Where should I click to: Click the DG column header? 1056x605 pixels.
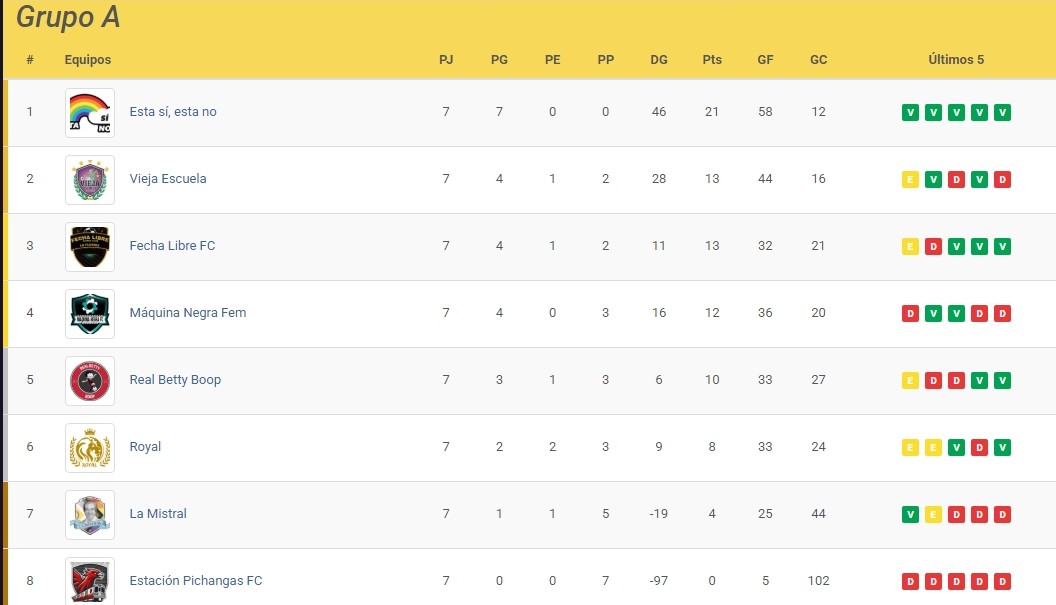(x=659, y=59)
